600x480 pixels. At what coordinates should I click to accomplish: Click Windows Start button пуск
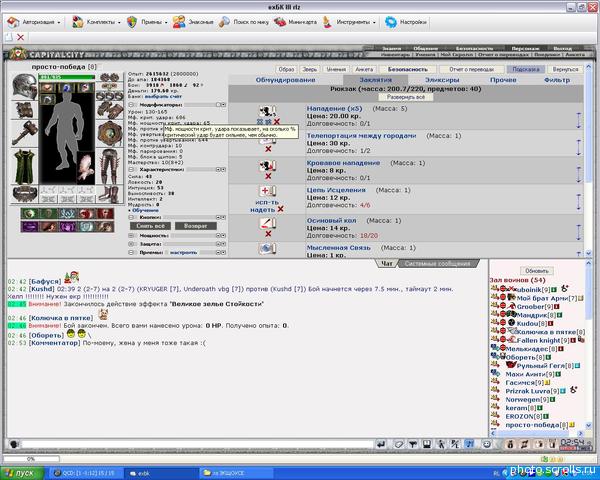click(20, 472)
